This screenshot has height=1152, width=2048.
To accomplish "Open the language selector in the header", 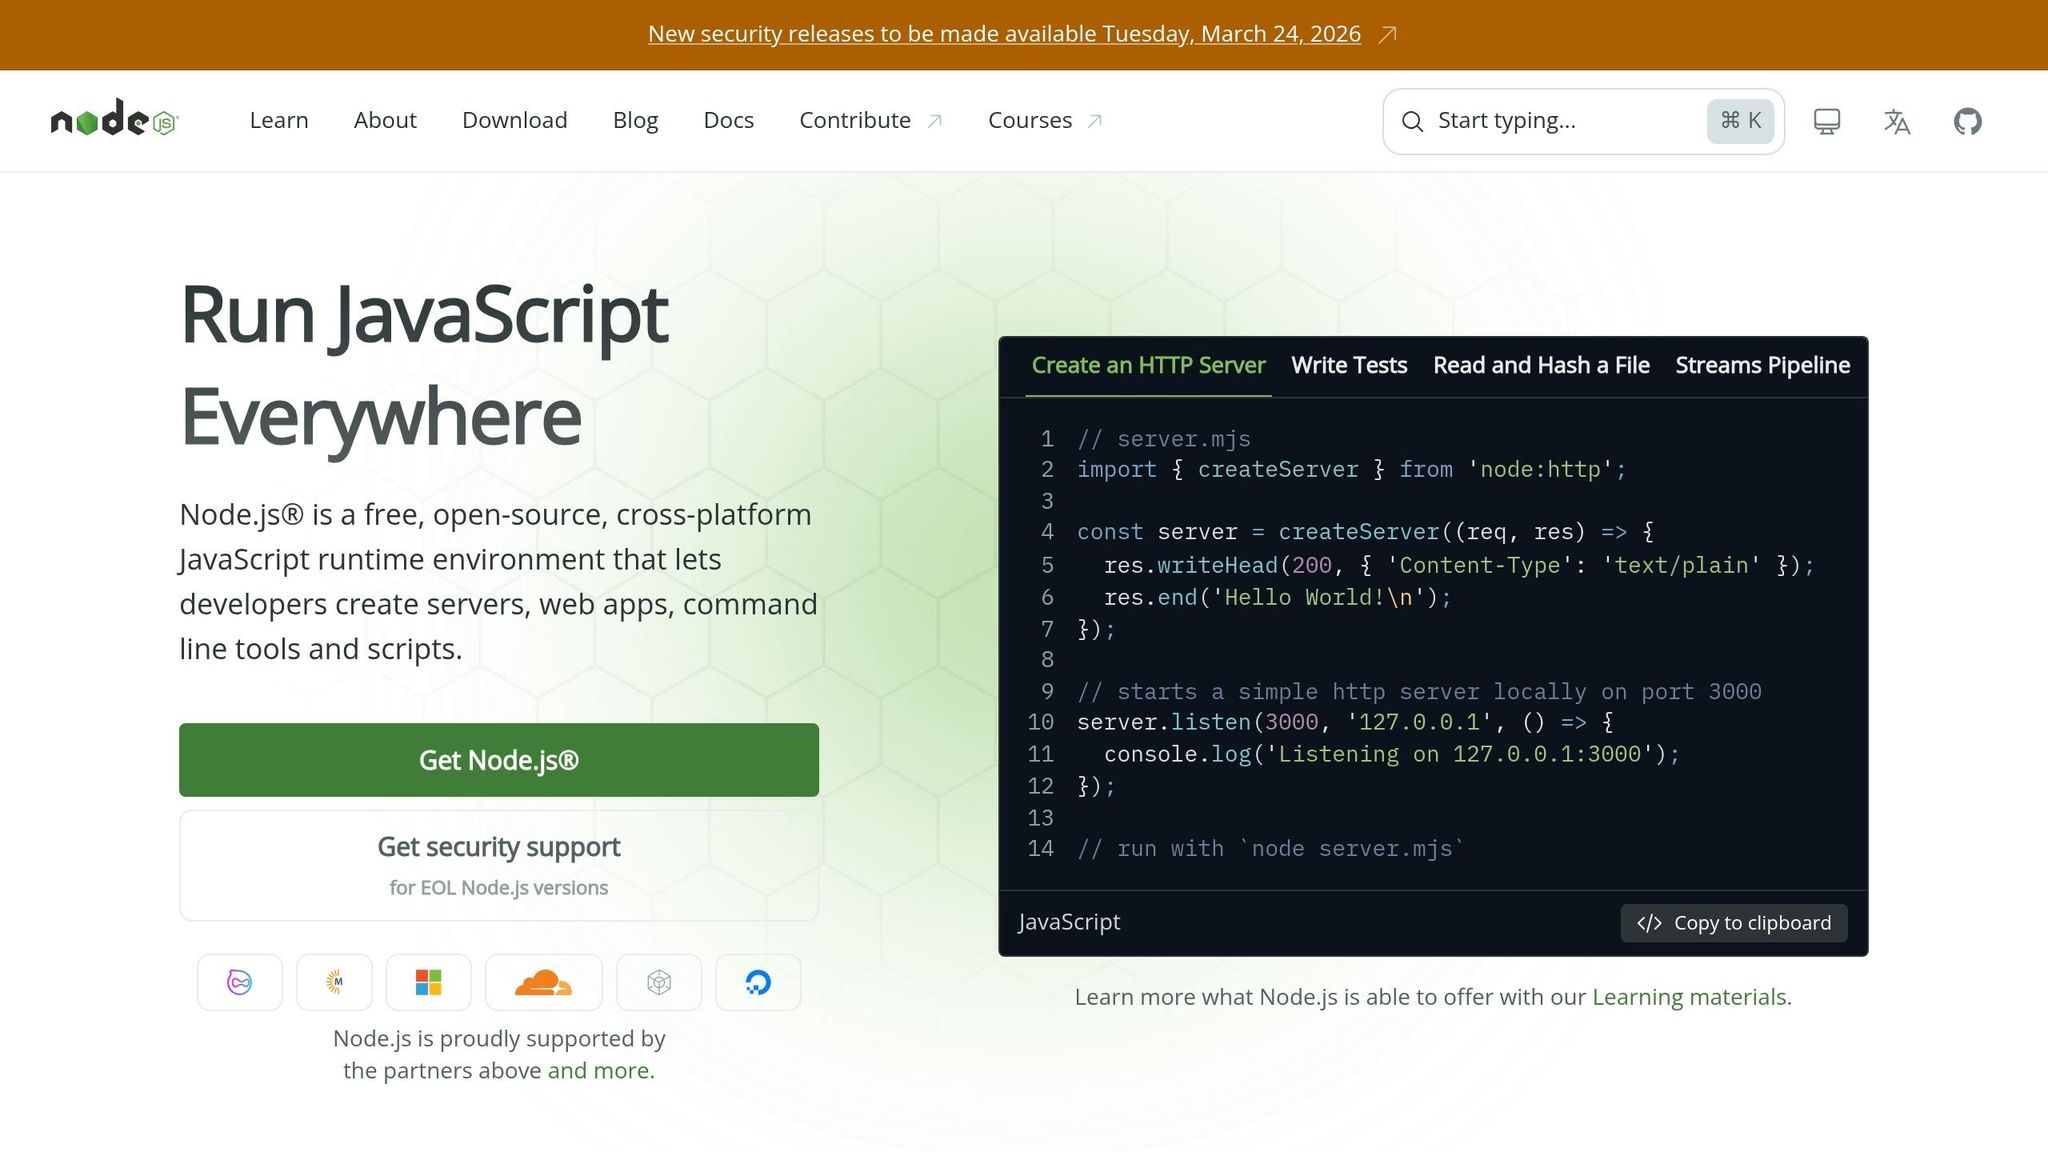I will point(1896,120).
